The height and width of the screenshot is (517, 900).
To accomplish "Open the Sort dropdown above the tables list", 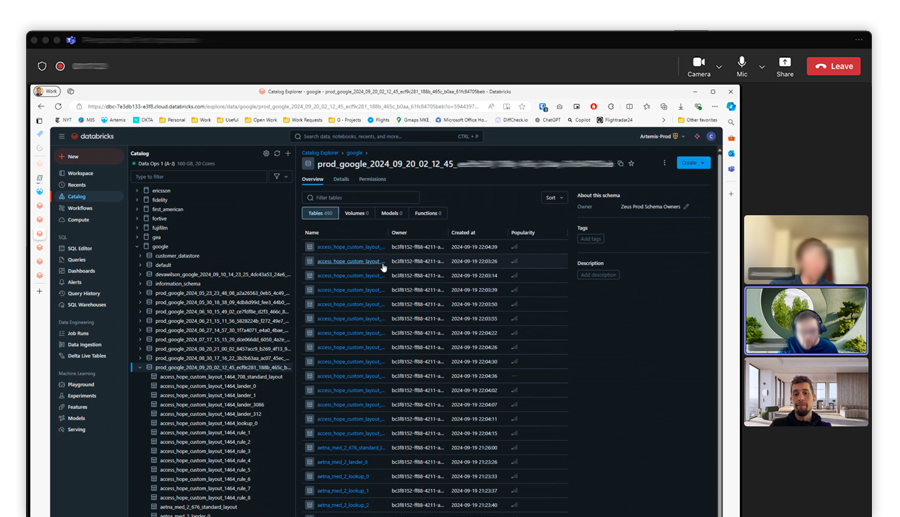I will point(554,197).
